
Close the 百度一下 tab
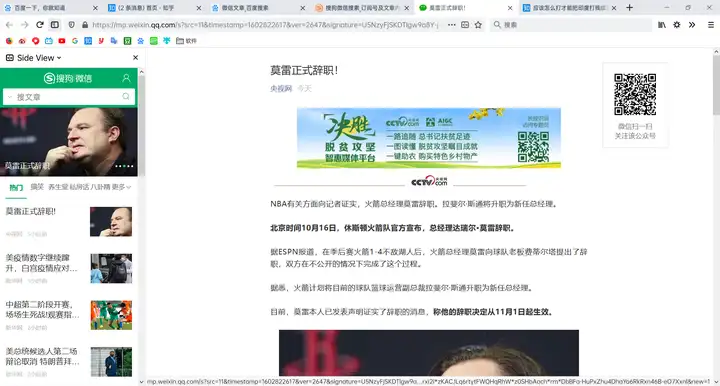(95, 8)
